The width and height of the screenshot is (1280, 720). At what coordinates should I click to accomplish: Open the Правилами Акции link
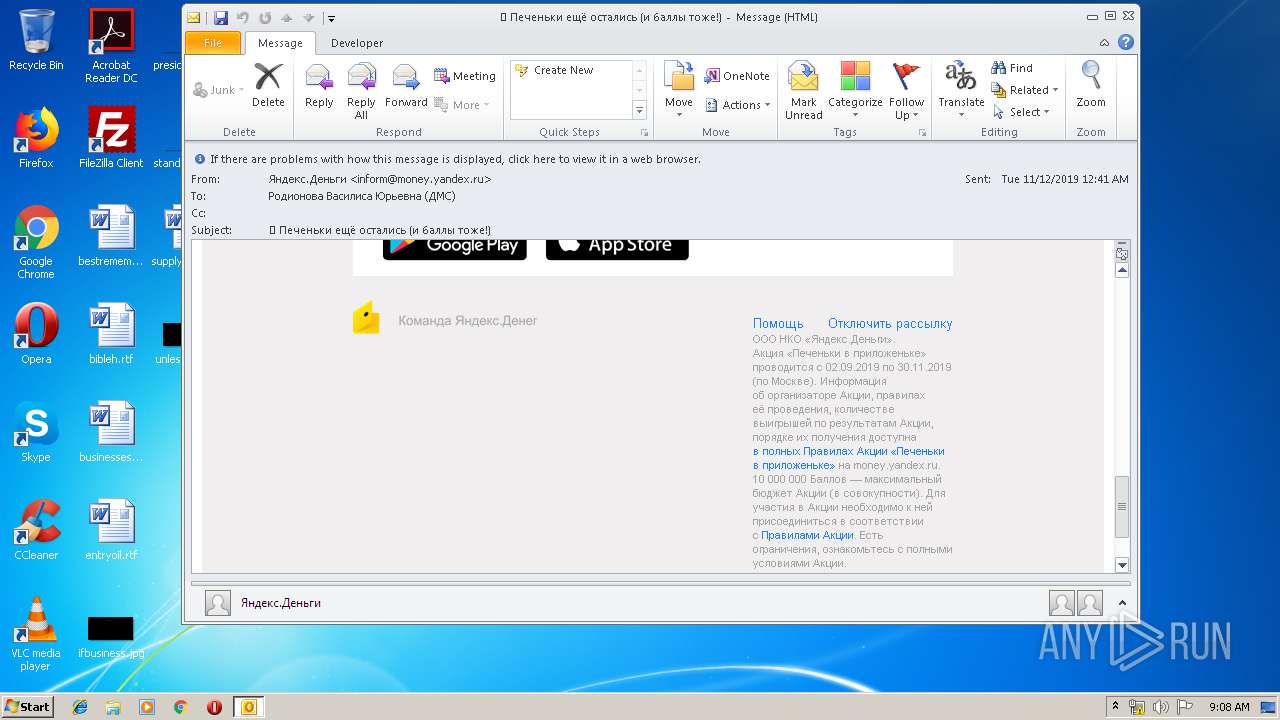(808, 535)
